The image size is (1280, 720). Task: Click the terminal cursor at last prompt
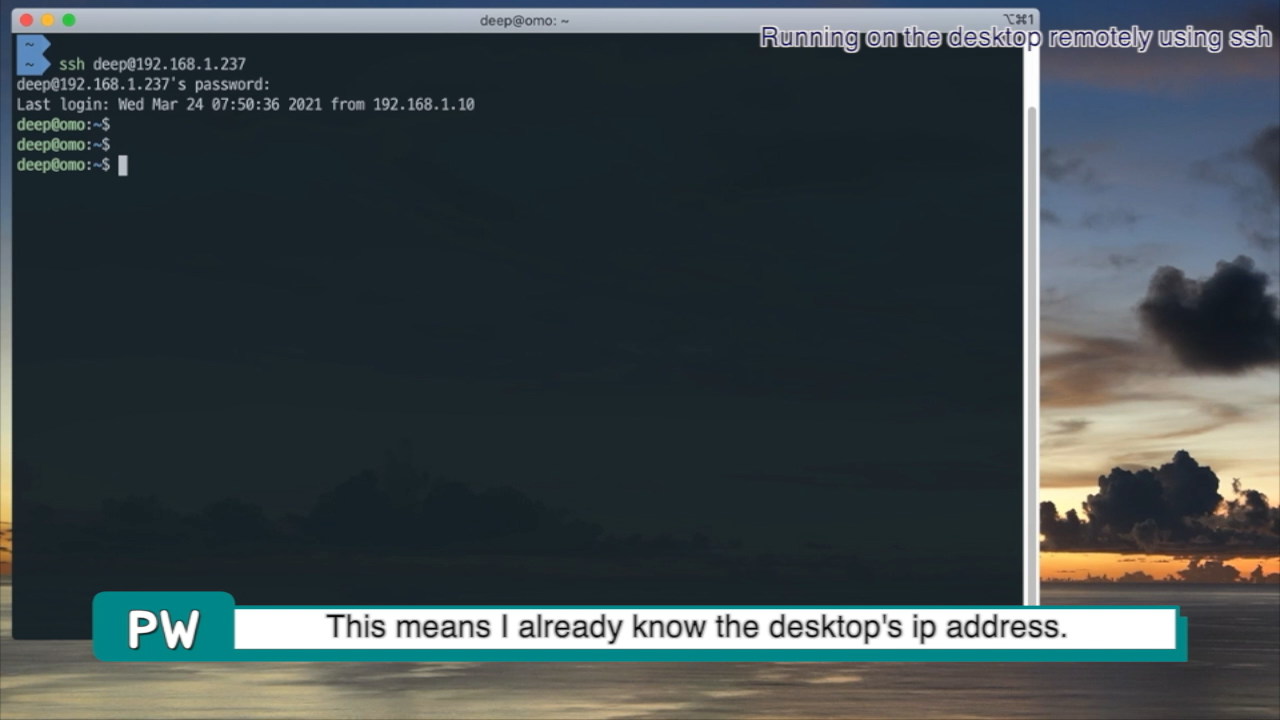[x=123, y=165]
